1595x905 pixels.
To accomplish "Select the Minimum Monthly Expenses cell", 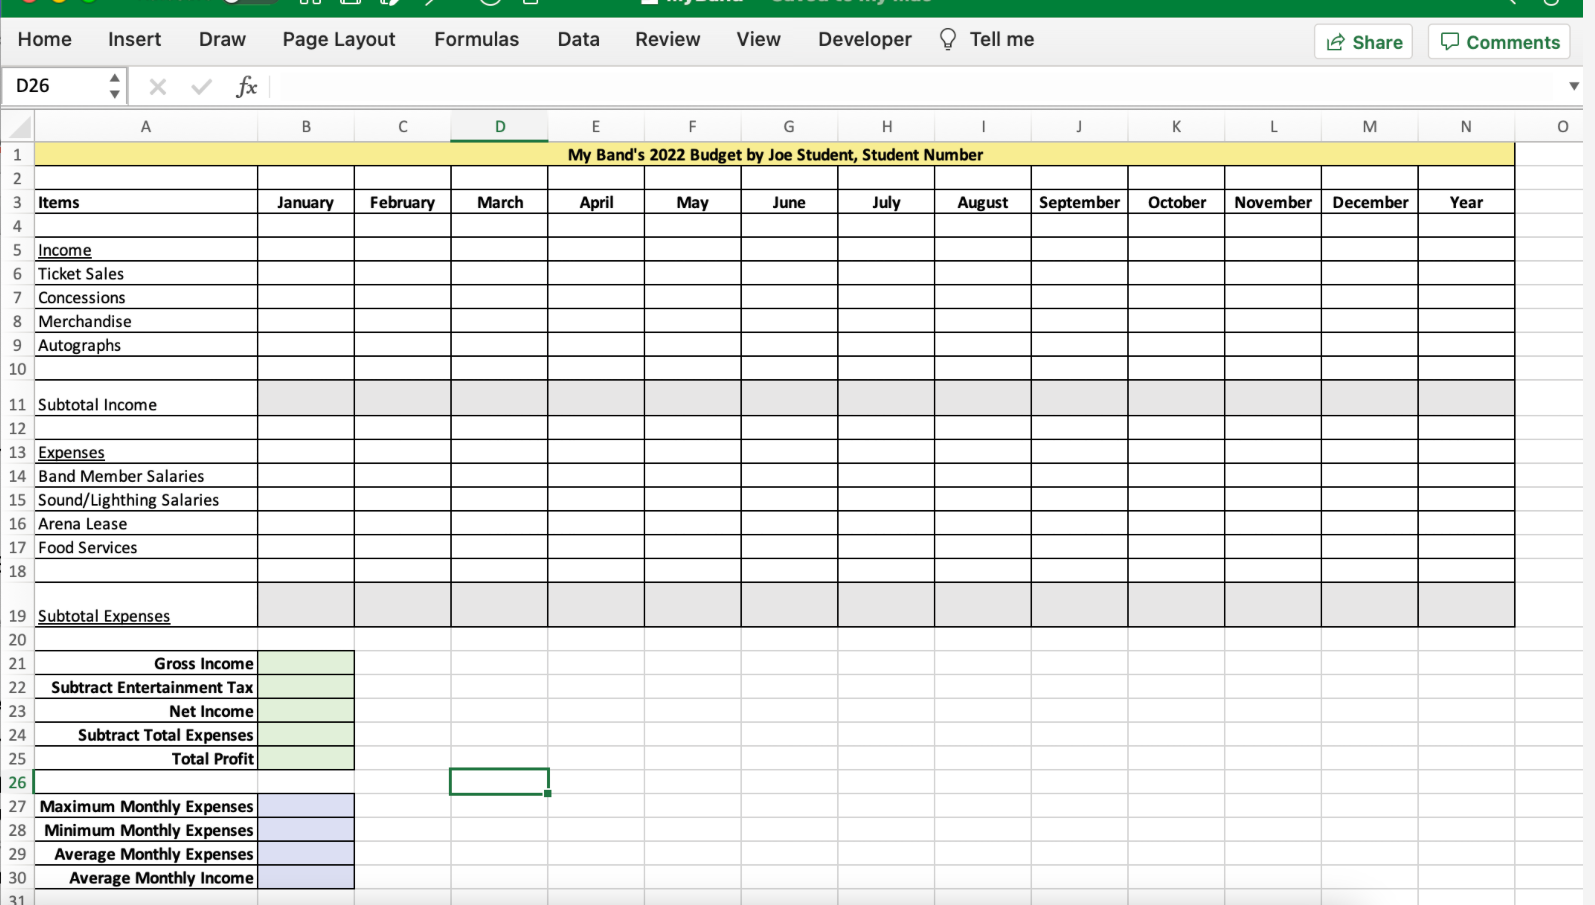I will [x=146, y=830].
